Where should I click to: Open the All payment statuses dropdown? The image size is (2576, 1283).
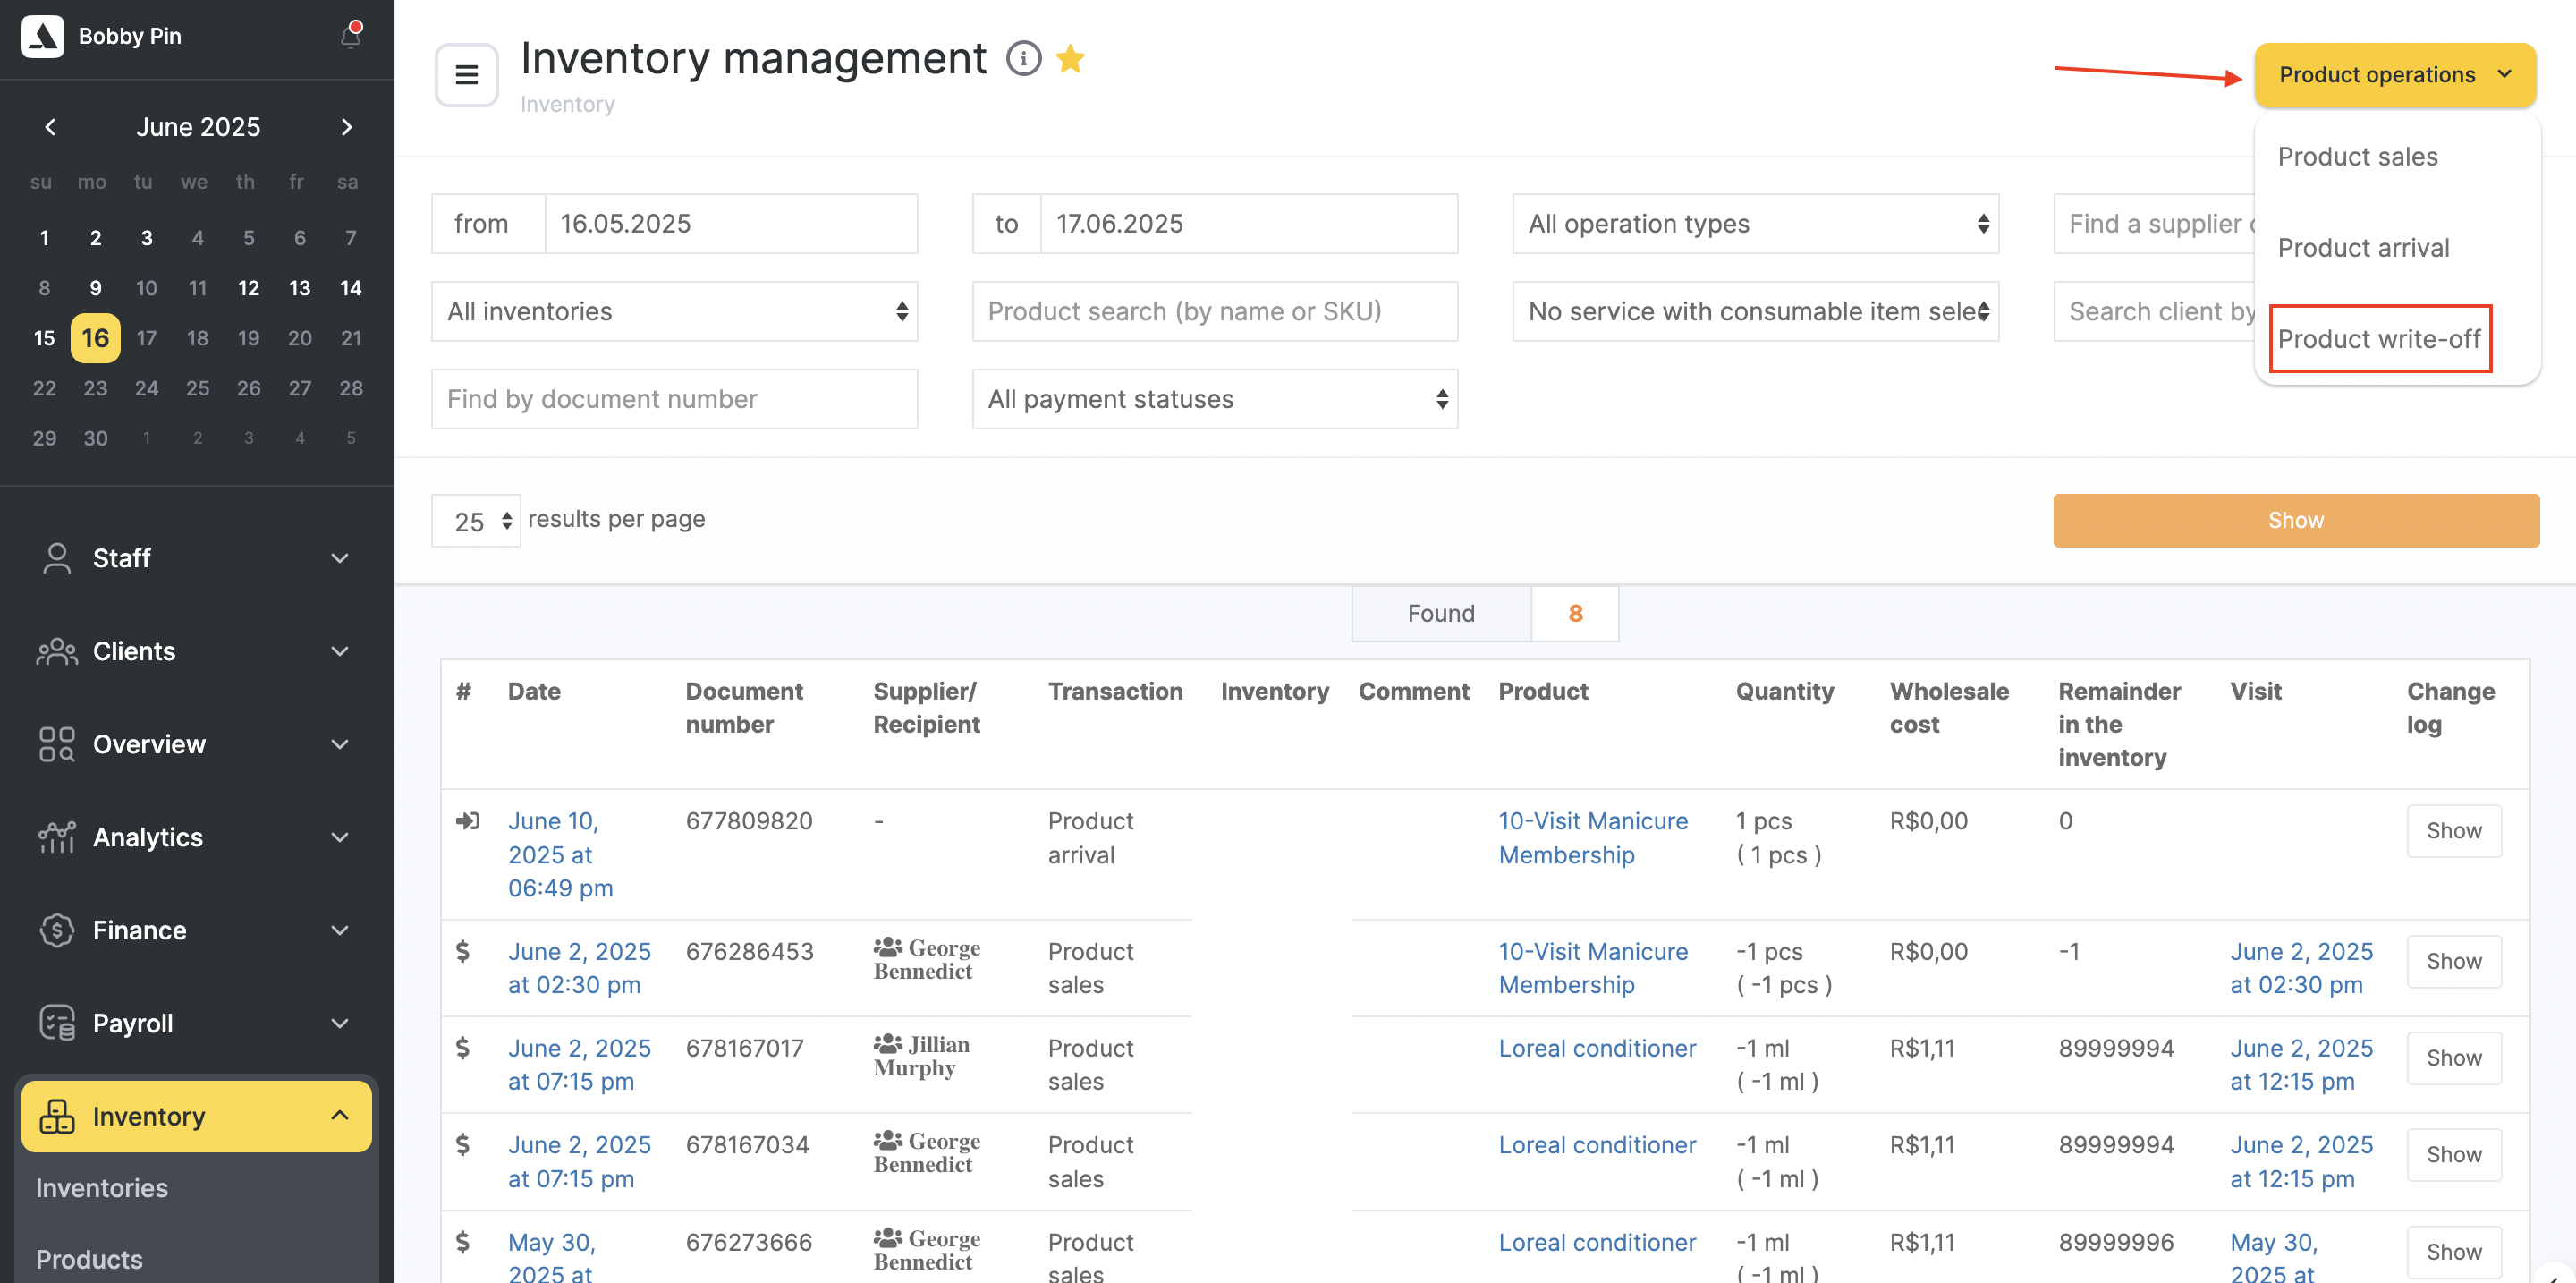[x=1214, y=399]
